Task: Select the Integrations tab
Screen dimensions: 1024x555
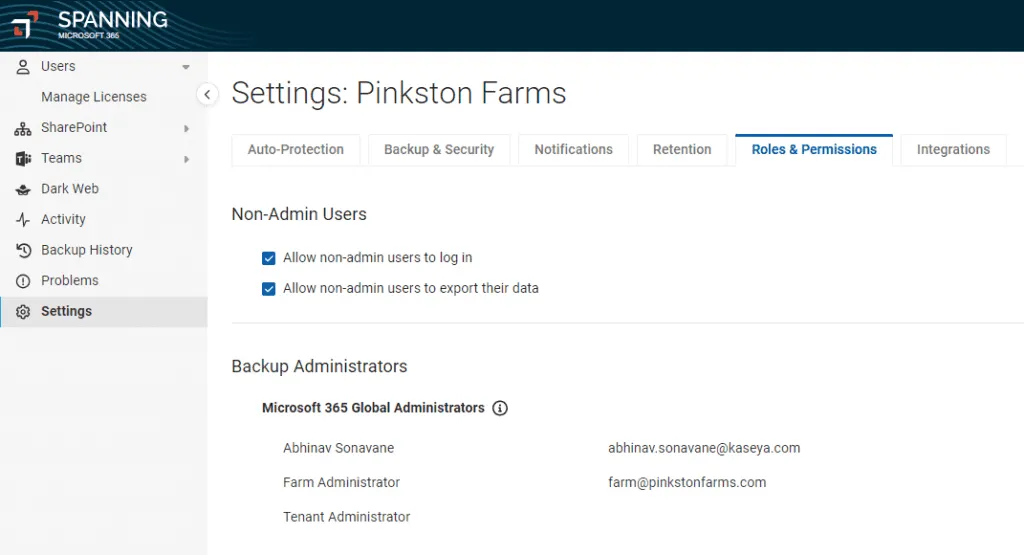Action: (953, 150)
